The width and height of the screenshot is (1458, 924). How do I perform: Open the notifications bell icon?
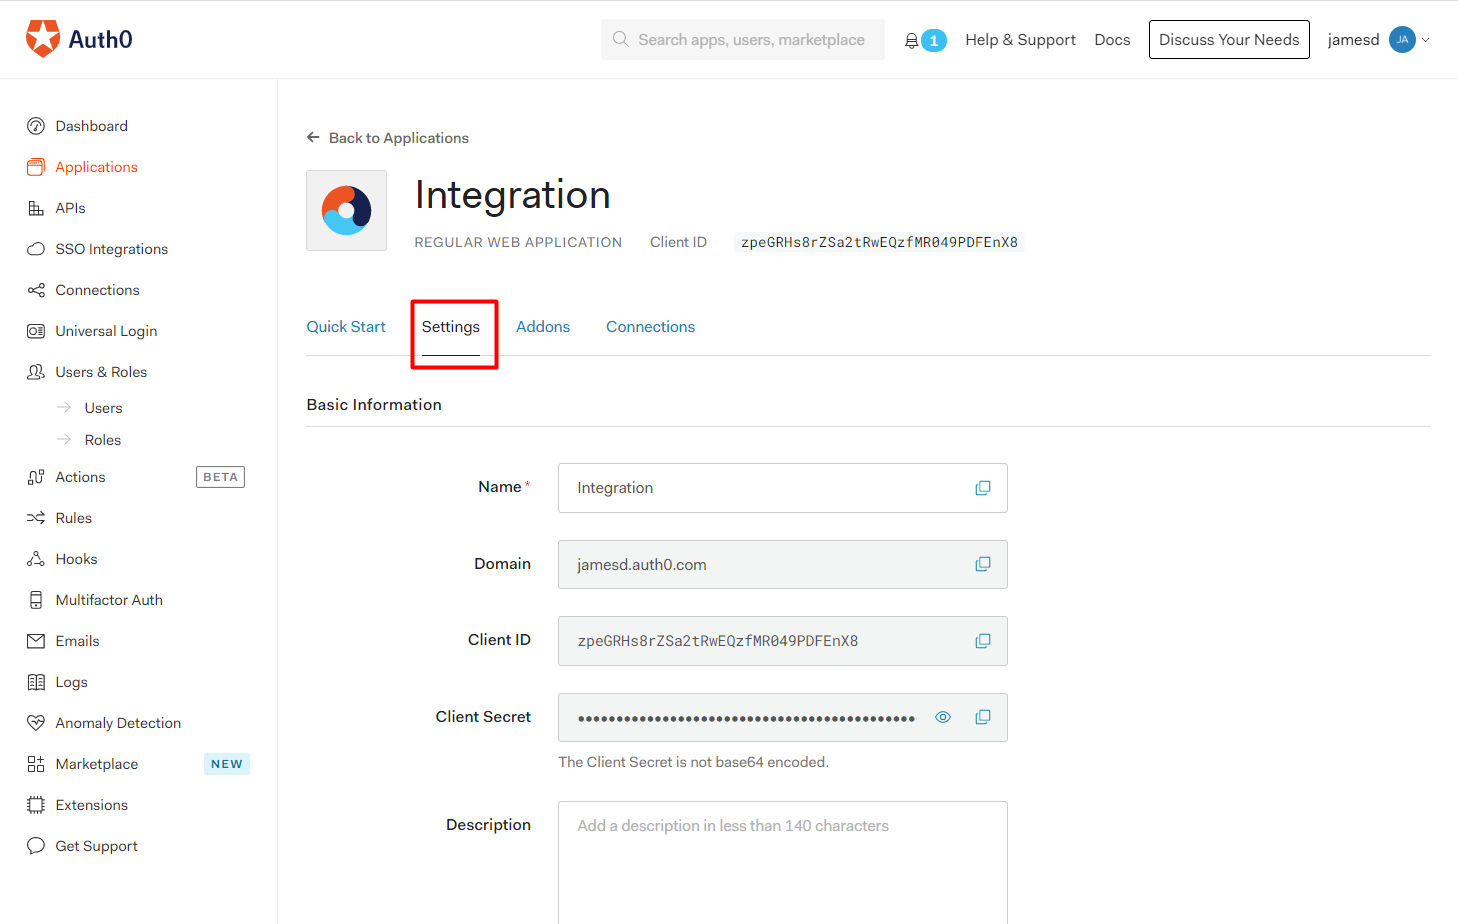[911, 41]
